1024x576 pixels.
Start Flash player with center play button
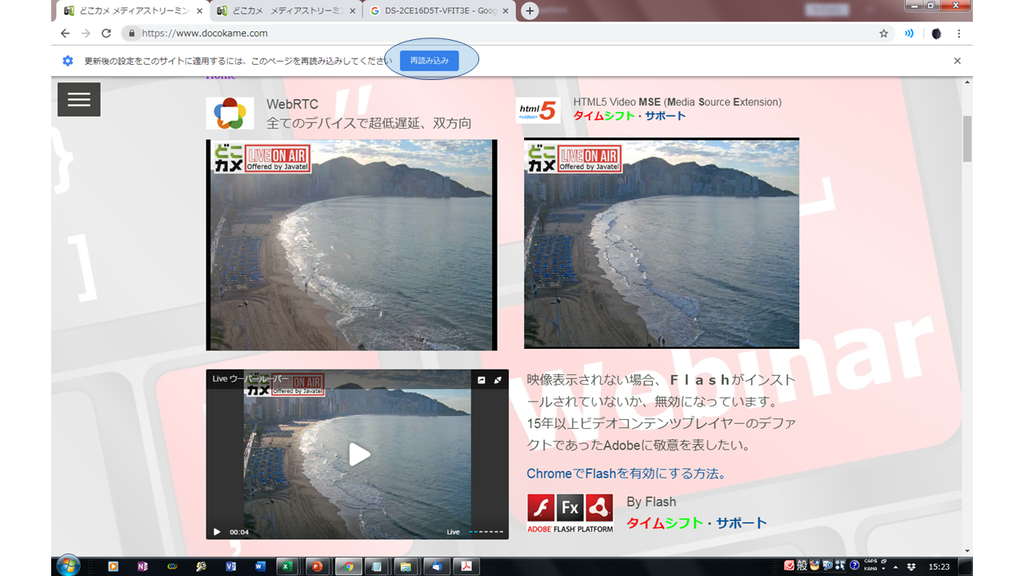pos(359,455)
